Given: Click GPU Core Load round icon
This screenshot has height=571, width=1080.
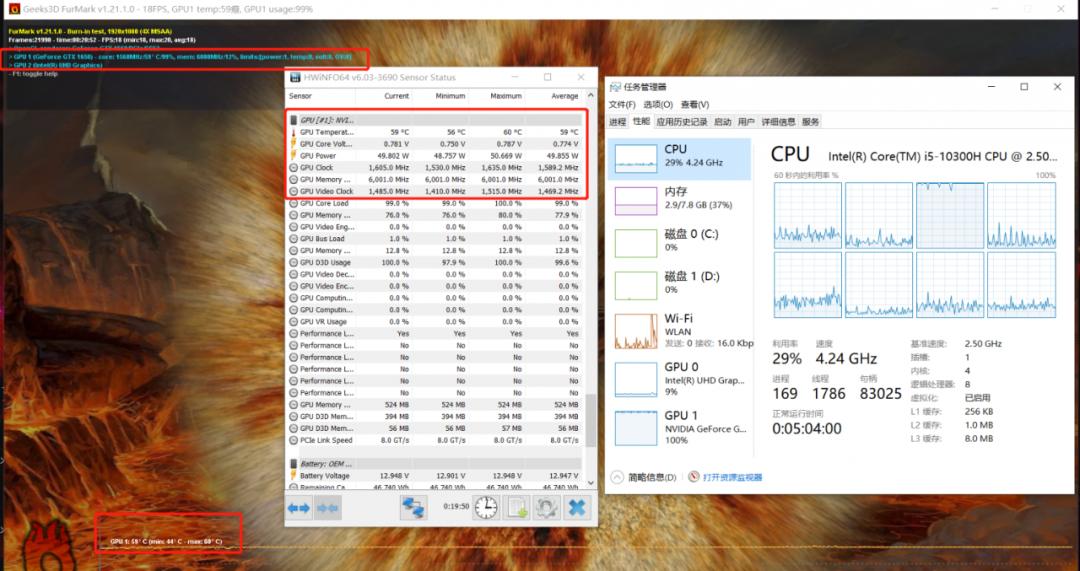Looking at the screenshot, I should tap(293, 203).
